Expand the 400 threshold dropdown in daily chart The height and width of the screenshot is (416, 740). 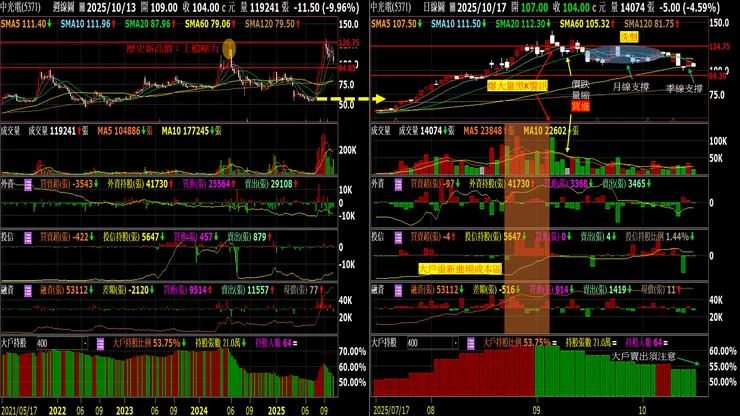[x=455, y=344]
